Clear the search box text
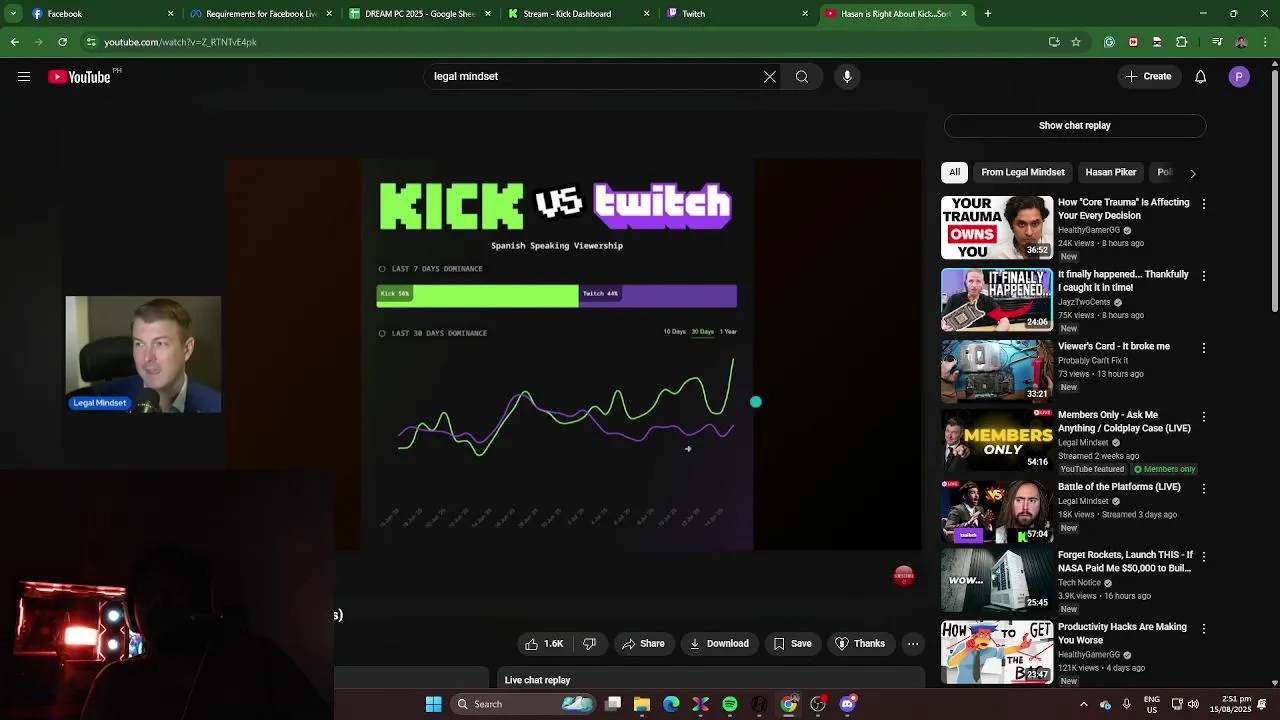Viewport: 1280px width, 720px height. pyautogui.click(x=770, y=77)
